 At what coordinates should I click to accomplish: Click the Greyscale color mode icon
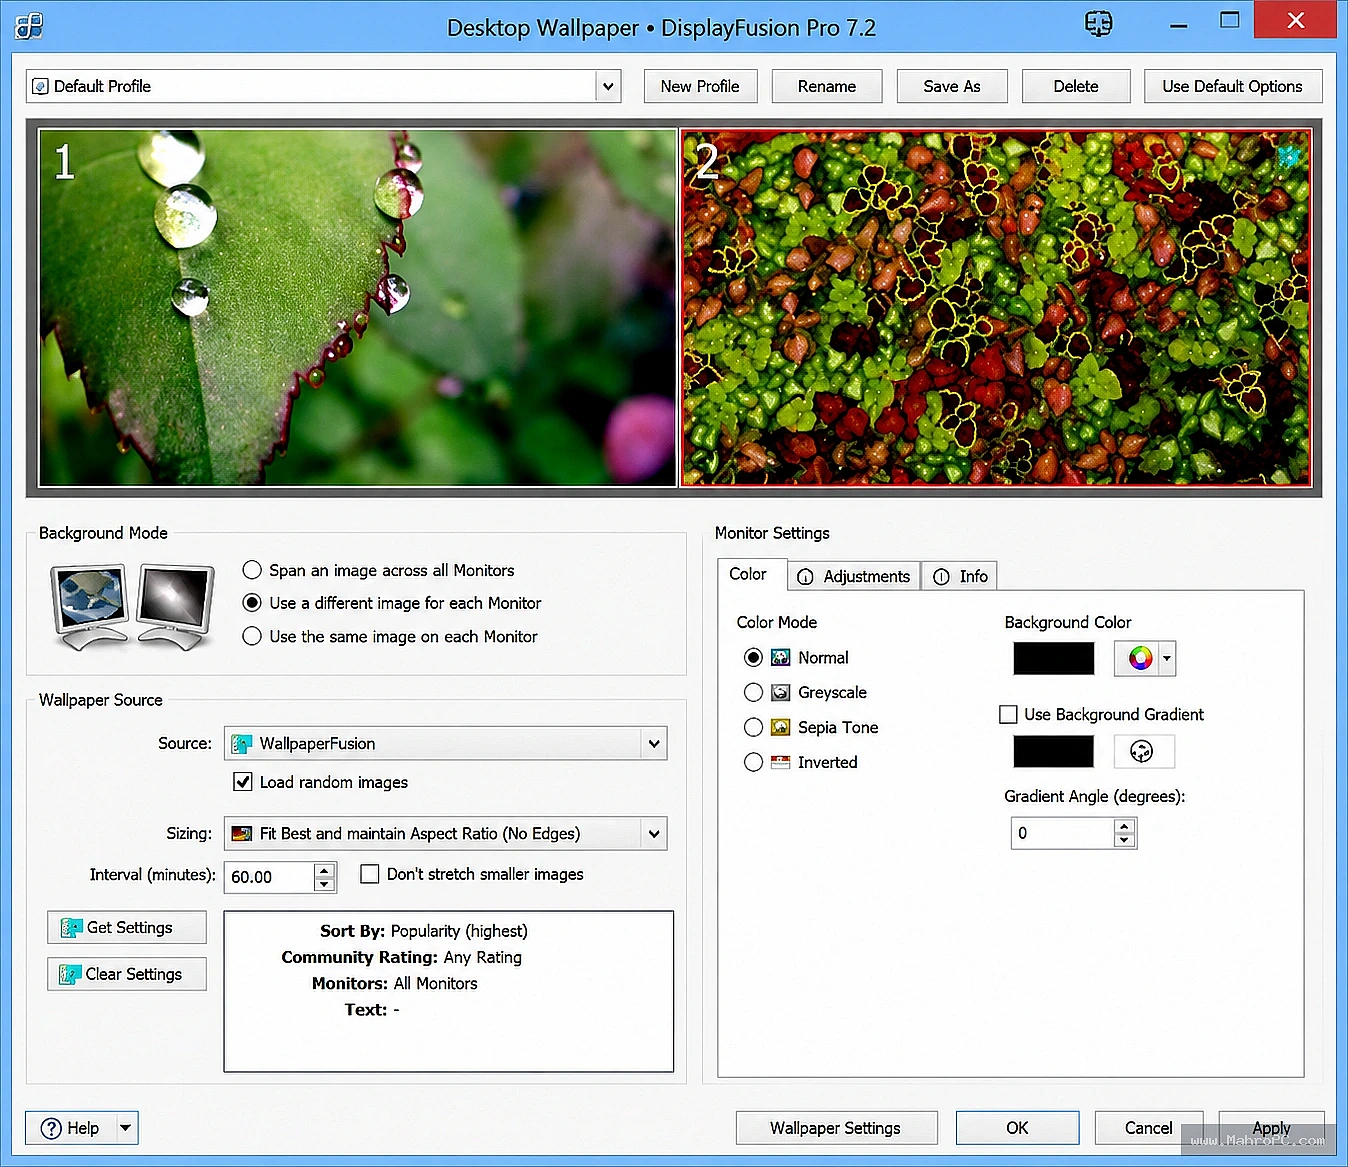[x=781, y=693]
